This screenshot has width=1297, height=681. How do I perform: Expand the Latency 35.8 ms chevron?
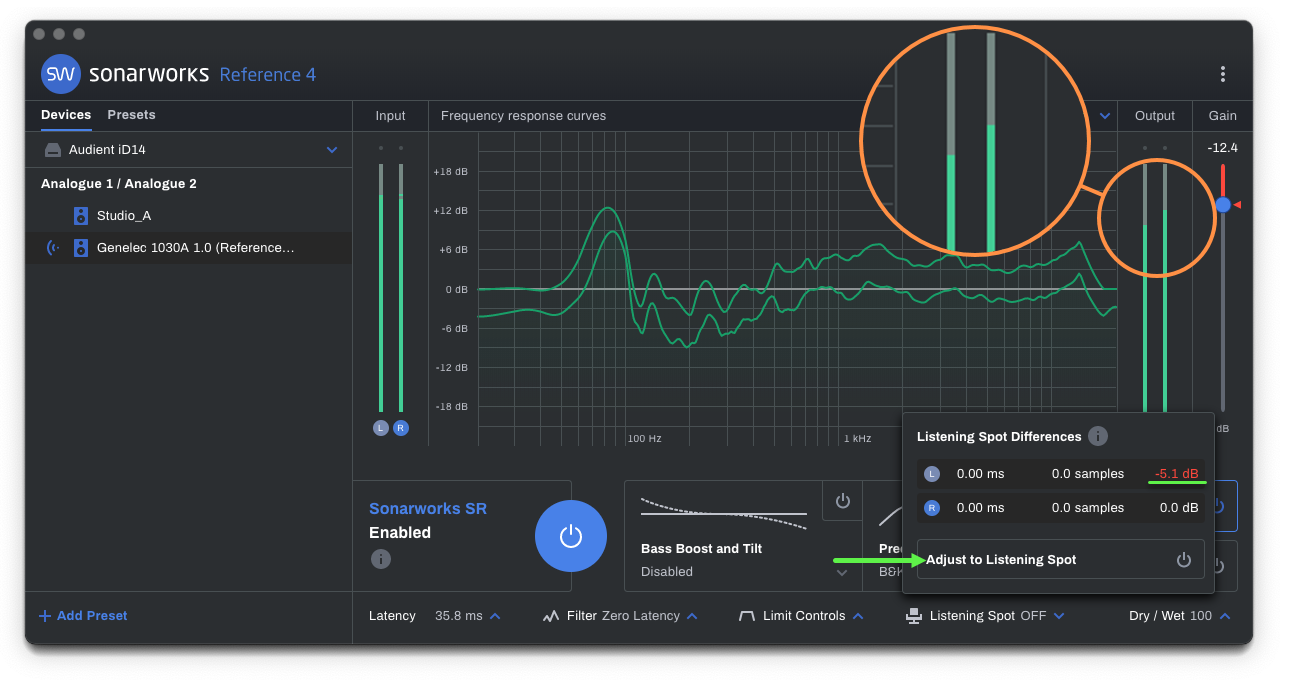pos(495,616)
